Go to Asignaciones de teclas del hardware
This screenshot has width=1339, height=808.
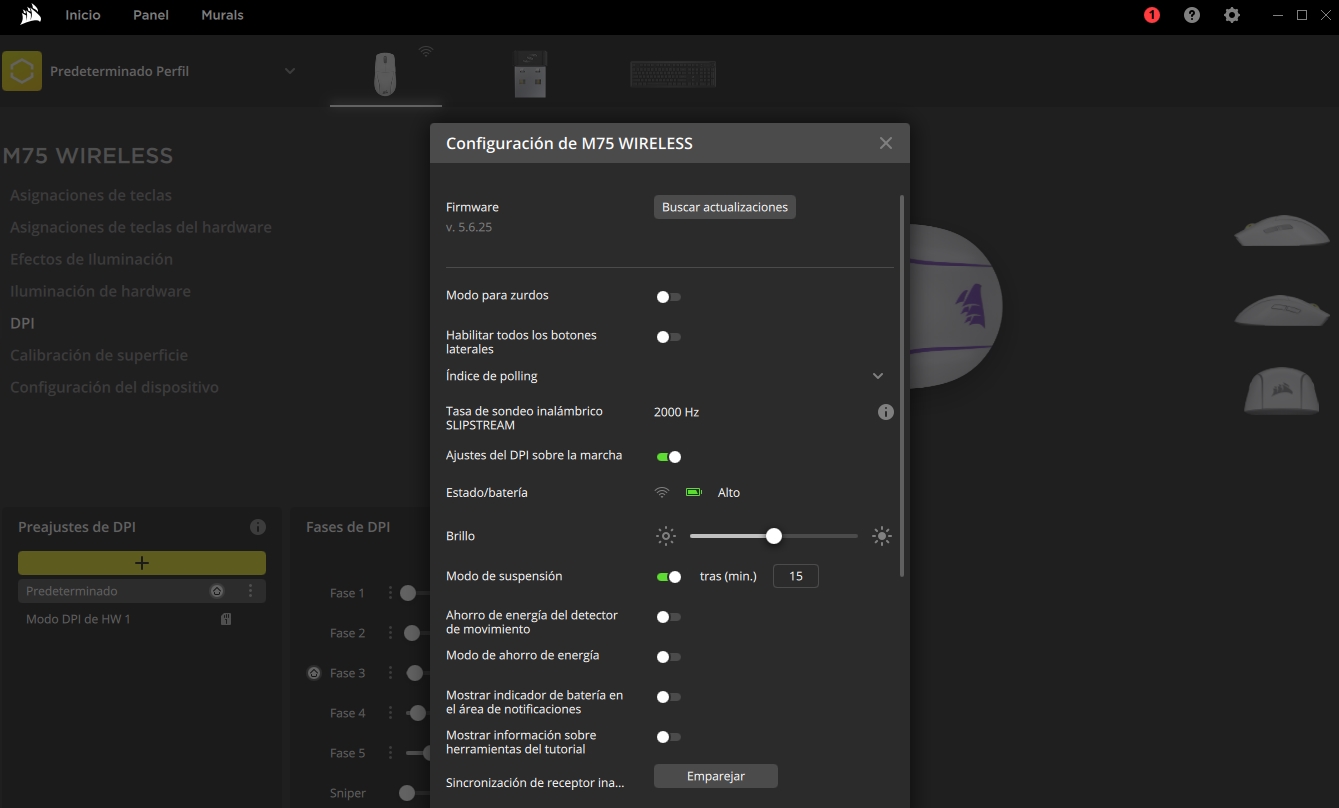click(x=141, y=227)
